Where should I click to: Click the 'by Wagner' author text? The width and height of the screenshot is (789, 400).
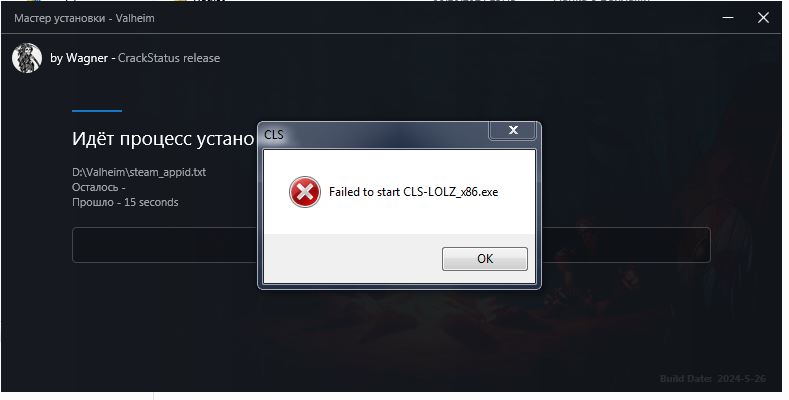79,58
